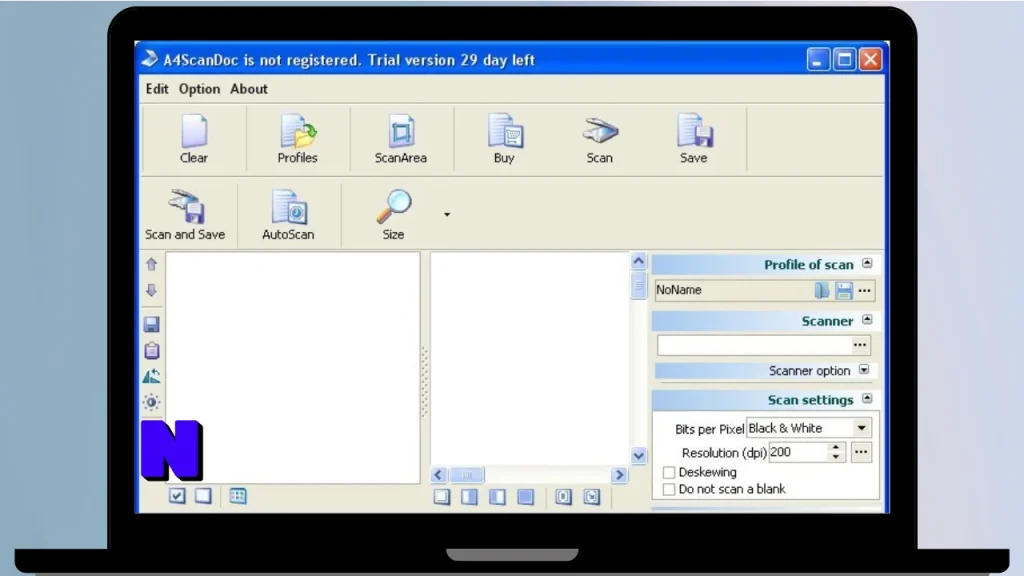
Task: Click the Size magnifier icon
Action: pos(393,215)
